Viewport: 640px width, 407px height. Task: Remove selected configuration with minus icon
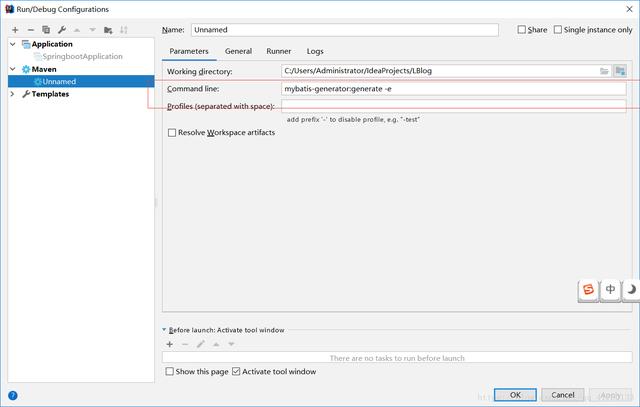coord(31,30)
